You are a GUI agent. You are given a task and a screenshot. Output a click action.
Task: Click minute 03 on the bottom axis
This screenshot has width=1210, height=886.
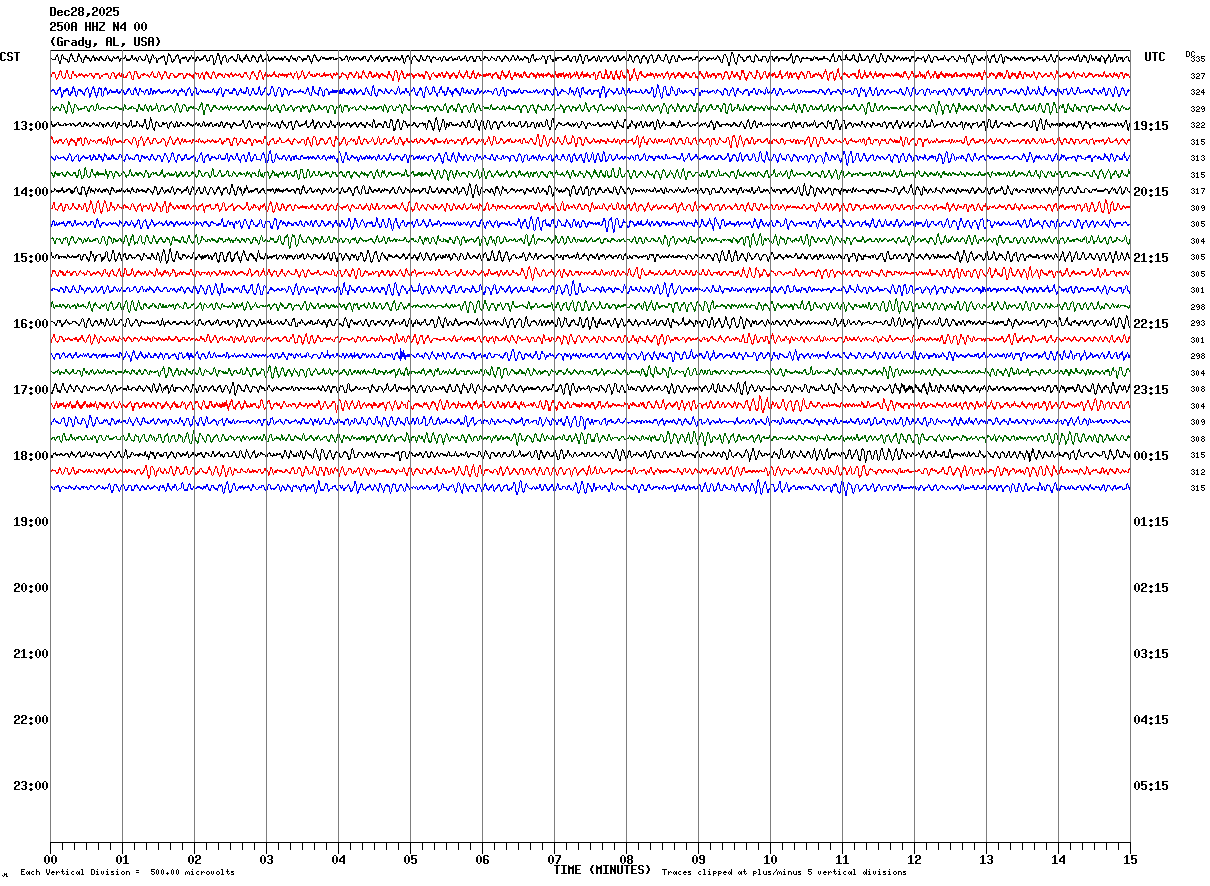(x=267, y=860)
